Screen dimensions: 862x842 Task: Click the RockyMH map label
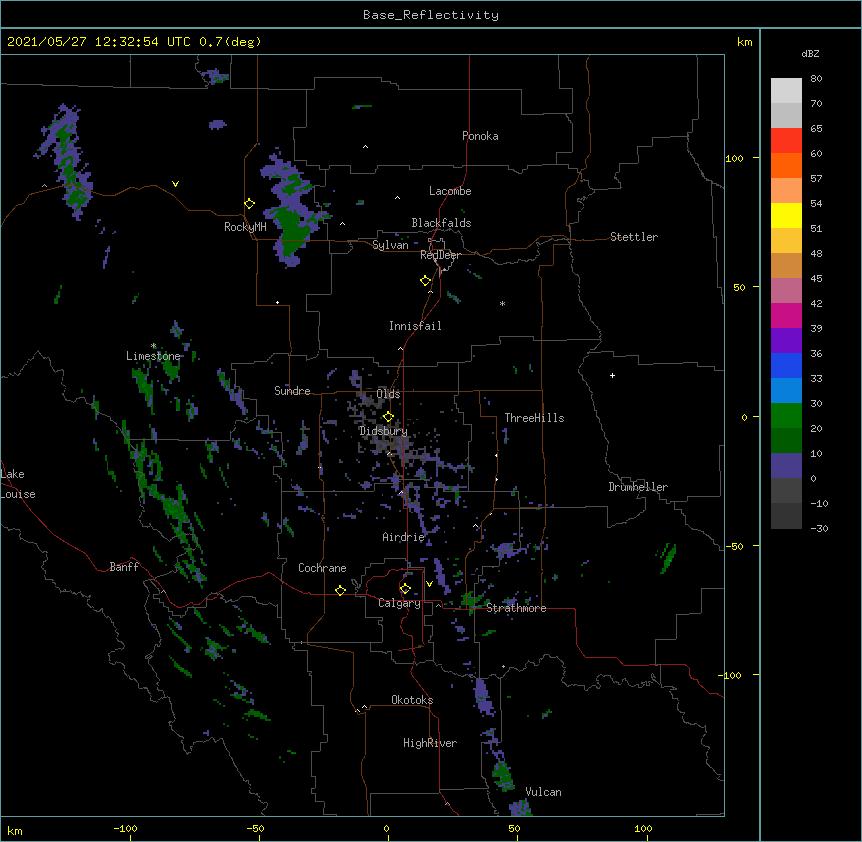[x=245, y=227]
